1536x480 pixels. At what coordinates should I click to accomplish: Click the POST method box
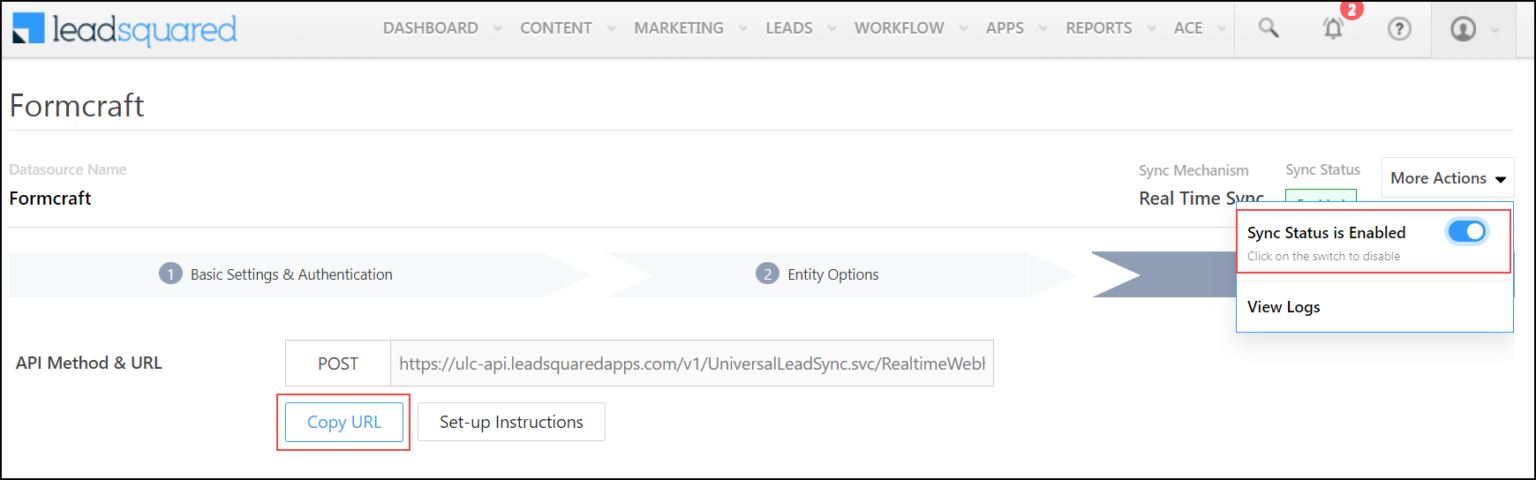pos(338,364)
